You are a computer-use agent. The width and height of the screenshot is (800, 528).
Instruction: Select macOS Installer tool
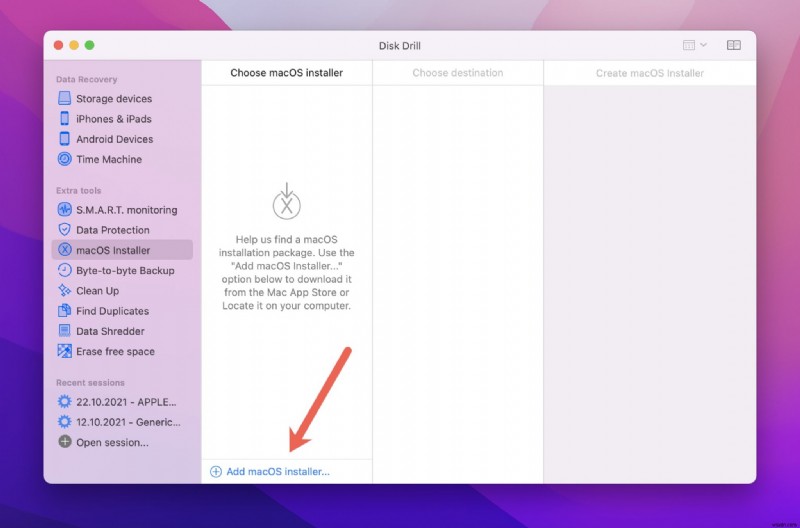tap(122, 250)
